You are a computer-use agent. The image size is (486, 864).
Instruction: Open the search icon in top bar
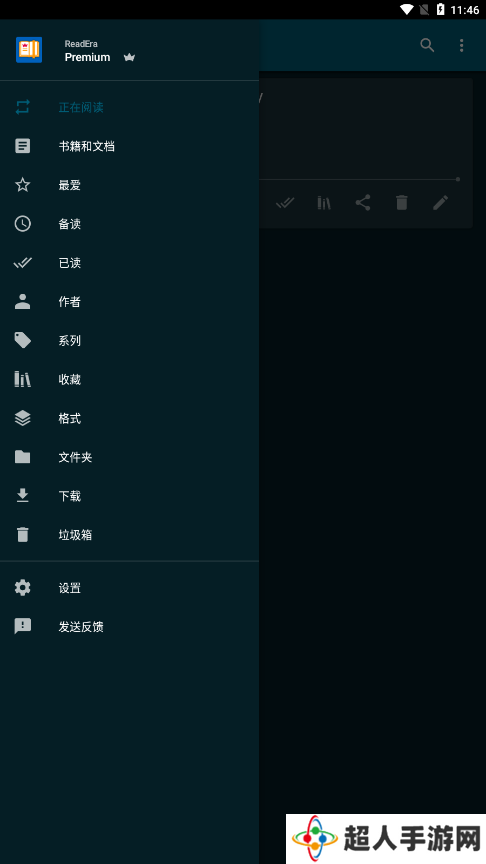tap(427, 45)
